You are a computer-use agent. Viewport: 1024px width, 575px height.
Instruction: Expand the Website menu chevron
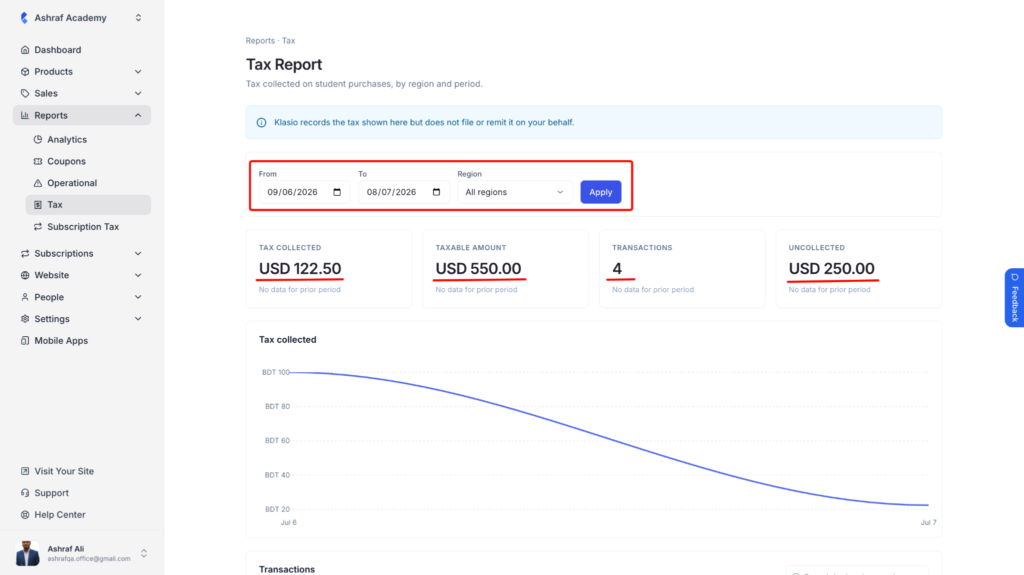[138, 275]
